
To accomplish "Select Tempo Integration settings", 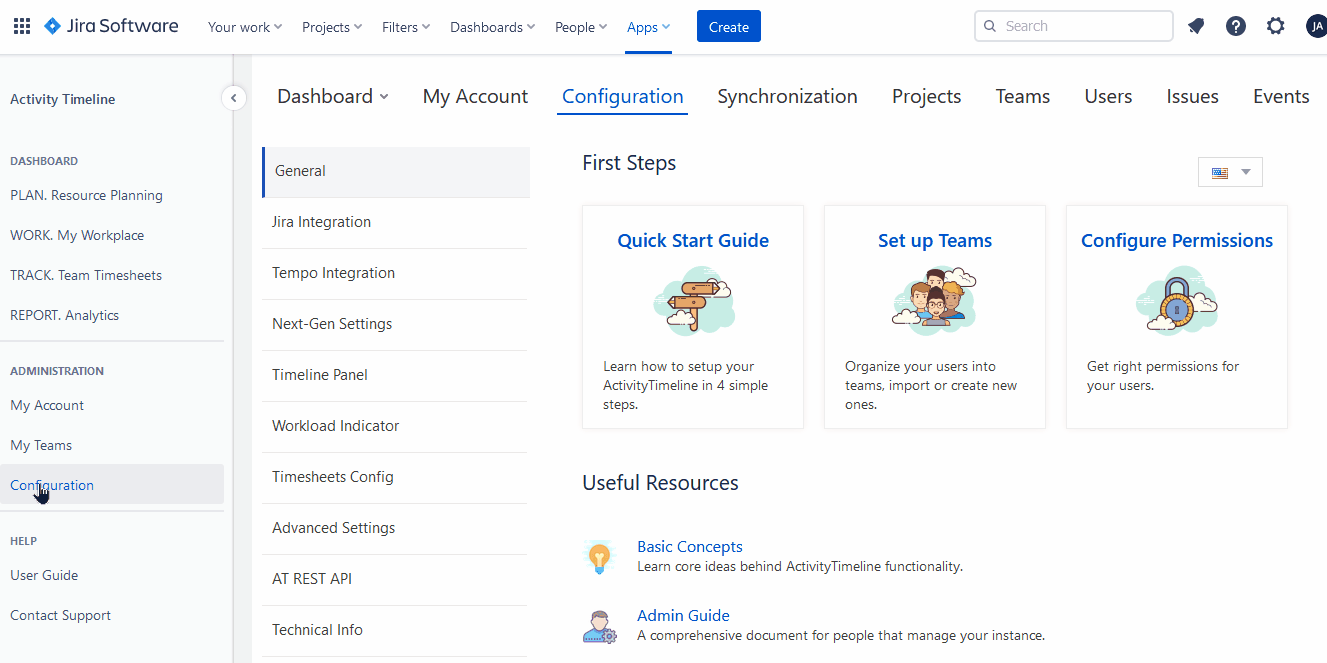I will click(x=396, y=273).
